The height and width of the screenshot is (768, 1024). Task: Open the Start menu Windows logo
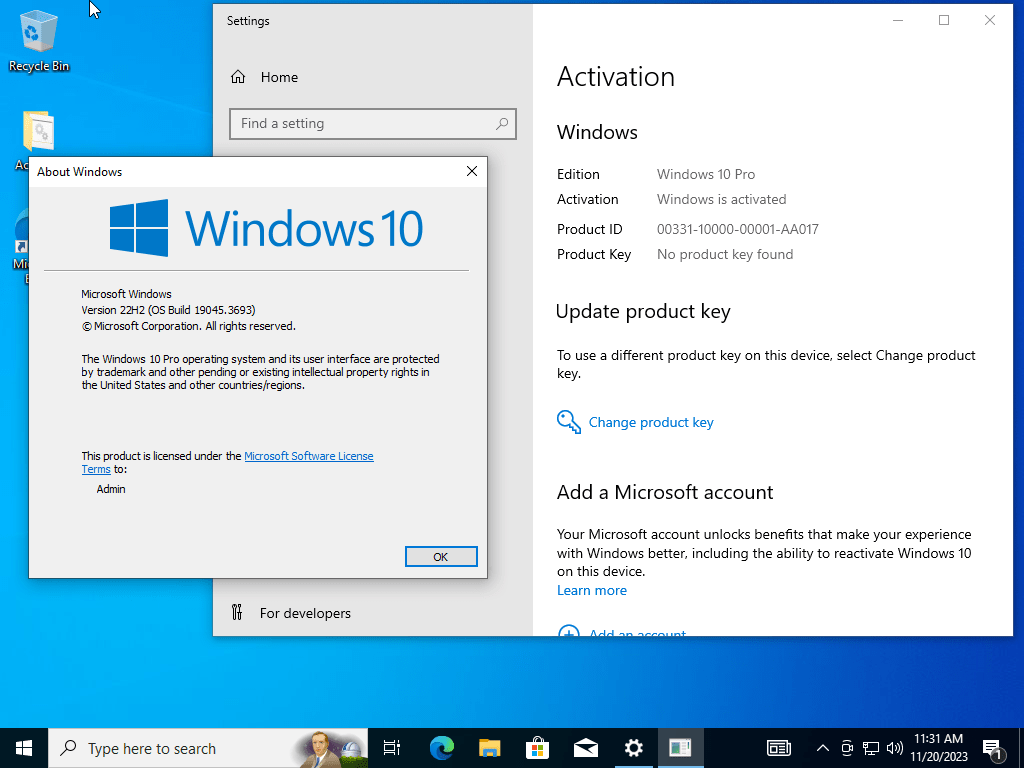pyautogui.click(x=24, y=748)
